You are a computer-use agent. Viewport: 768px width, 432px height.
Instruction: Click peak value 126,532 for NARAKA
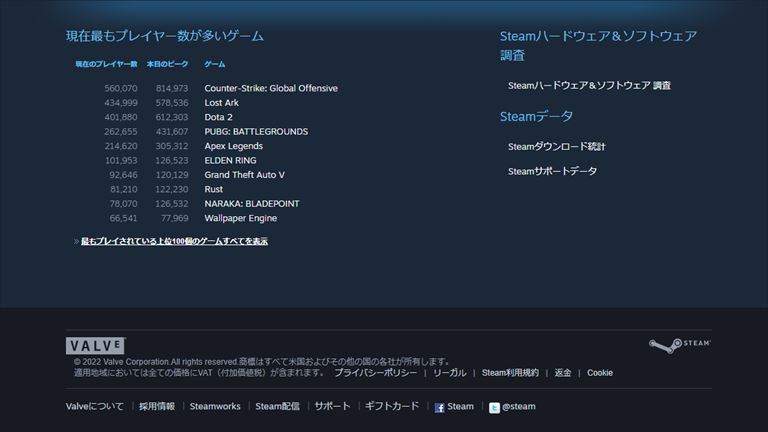point(172,204)
